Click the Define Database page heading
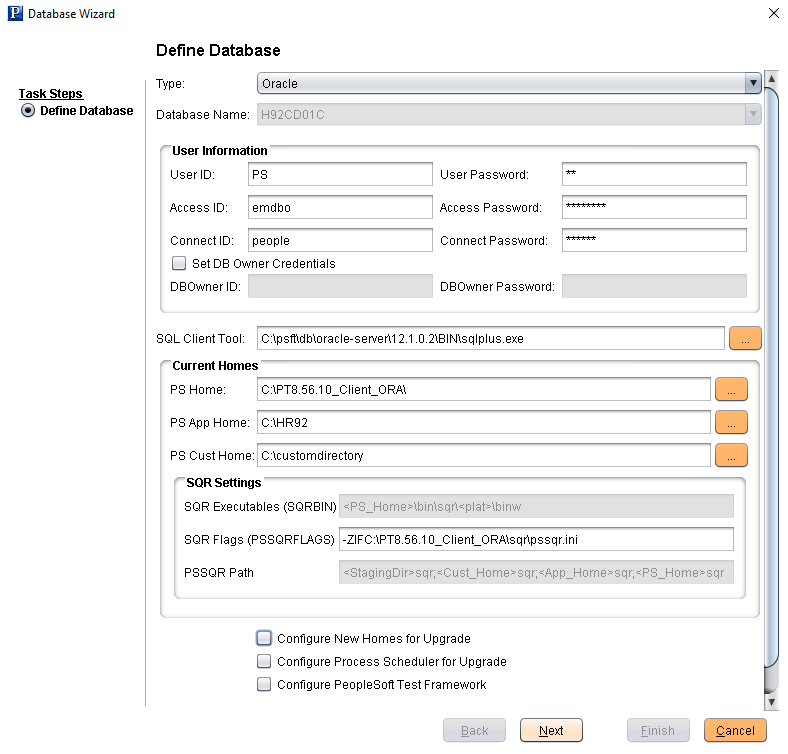This screenshot has width=788, height=754. (x=218, y=50)
